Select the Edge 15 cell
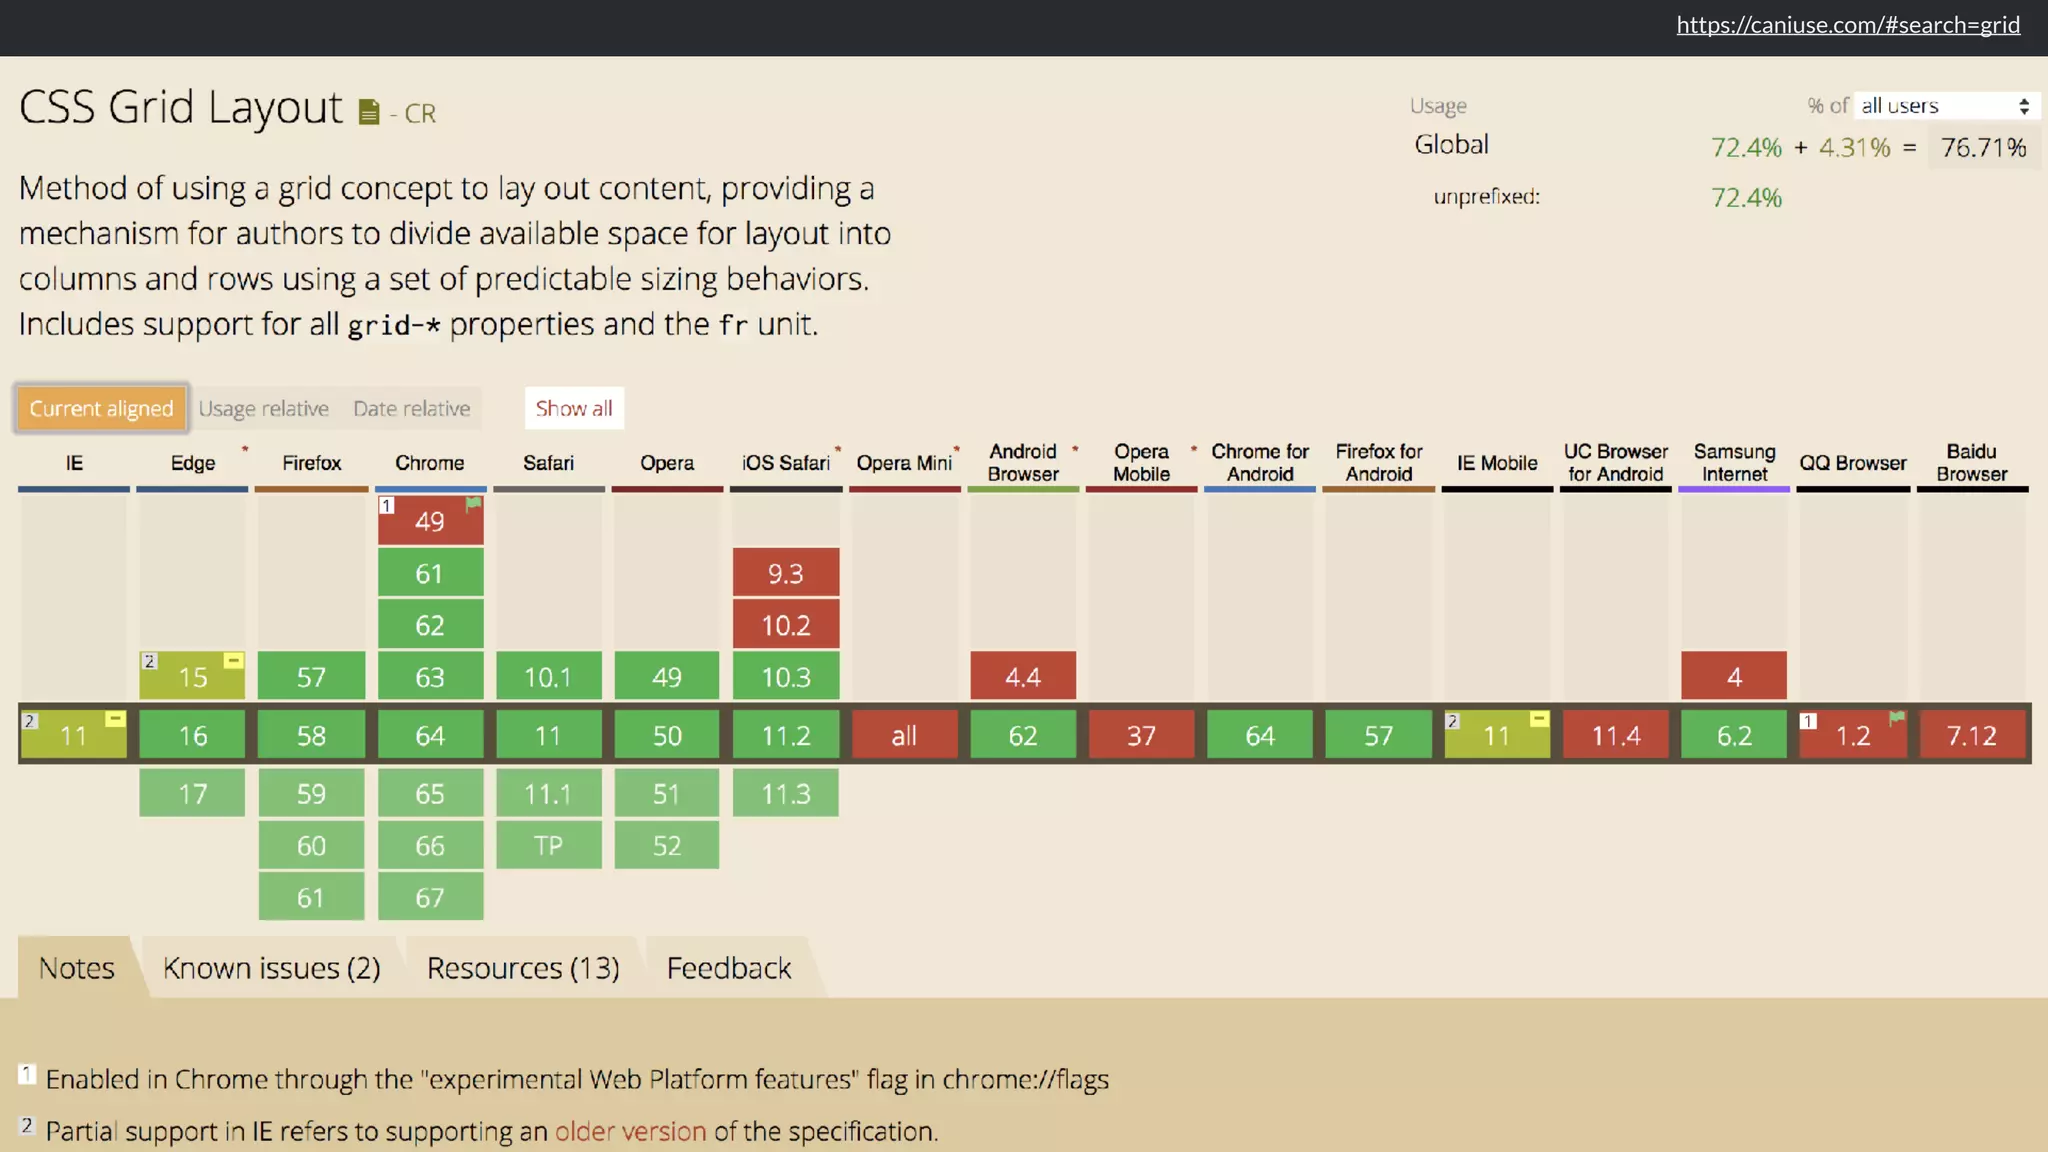 point(192,676)
